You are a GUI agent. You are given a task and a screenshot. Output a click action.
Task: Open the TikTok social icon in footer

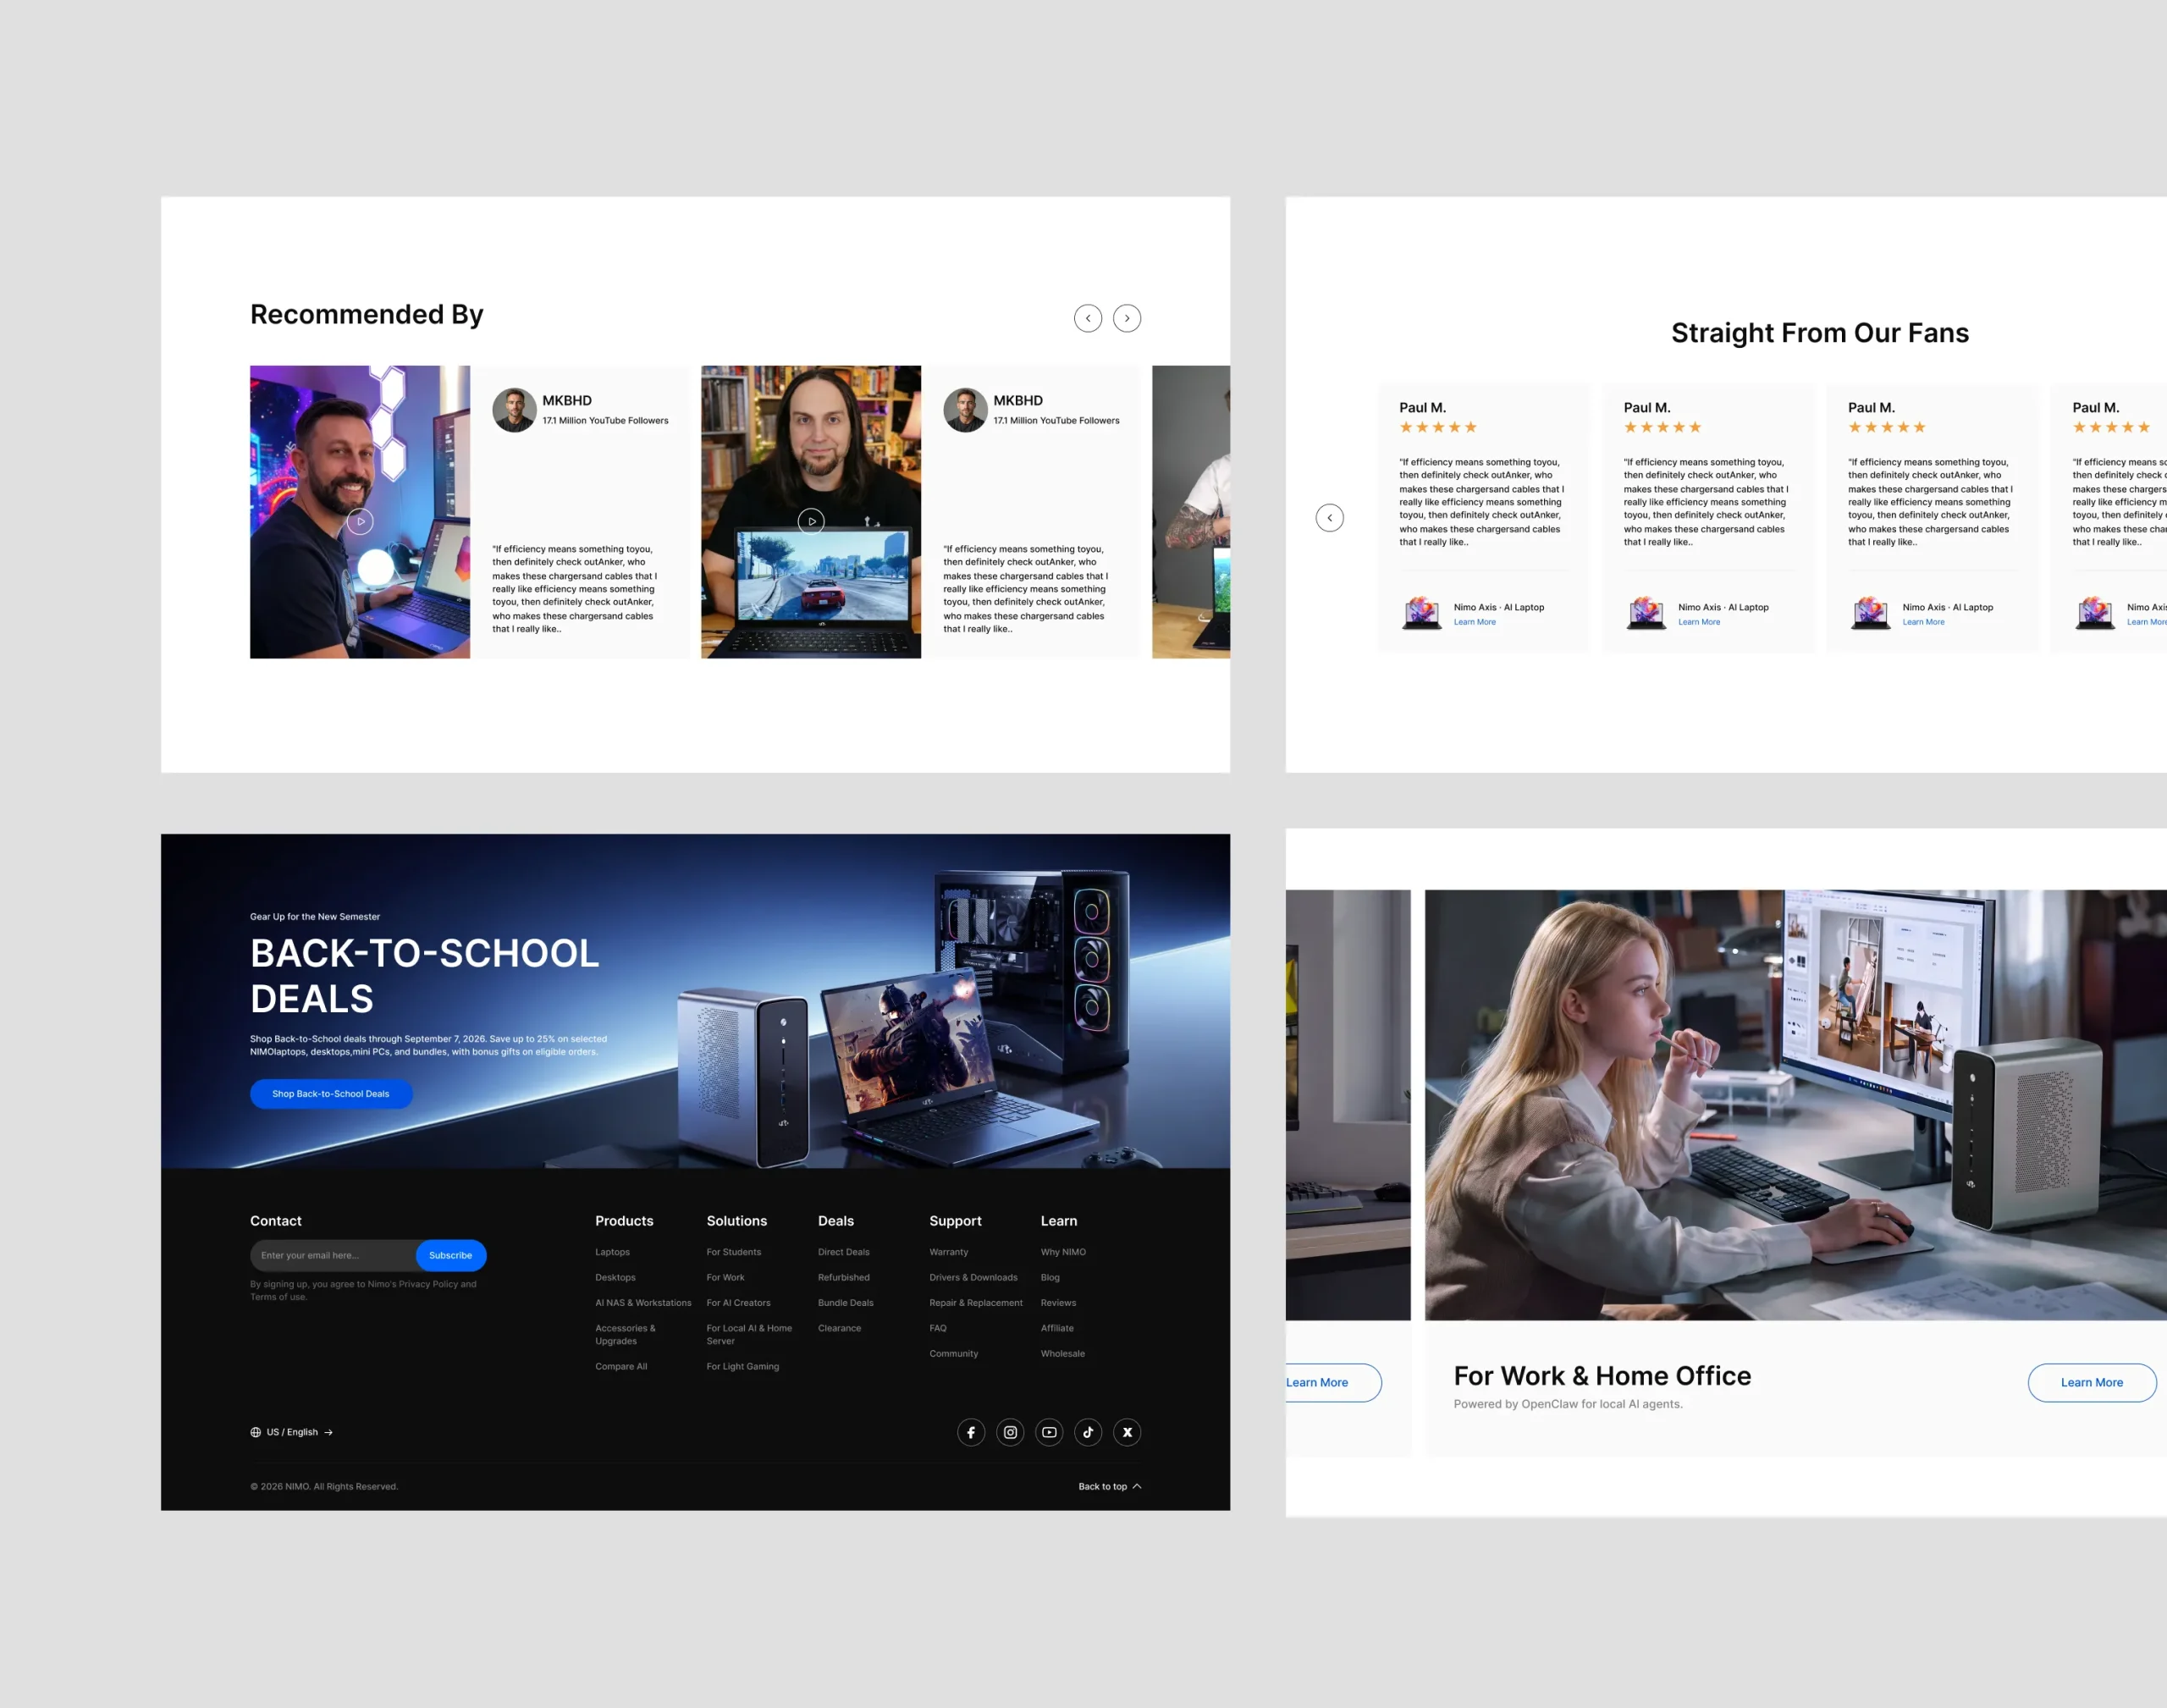point(1088,1432)
